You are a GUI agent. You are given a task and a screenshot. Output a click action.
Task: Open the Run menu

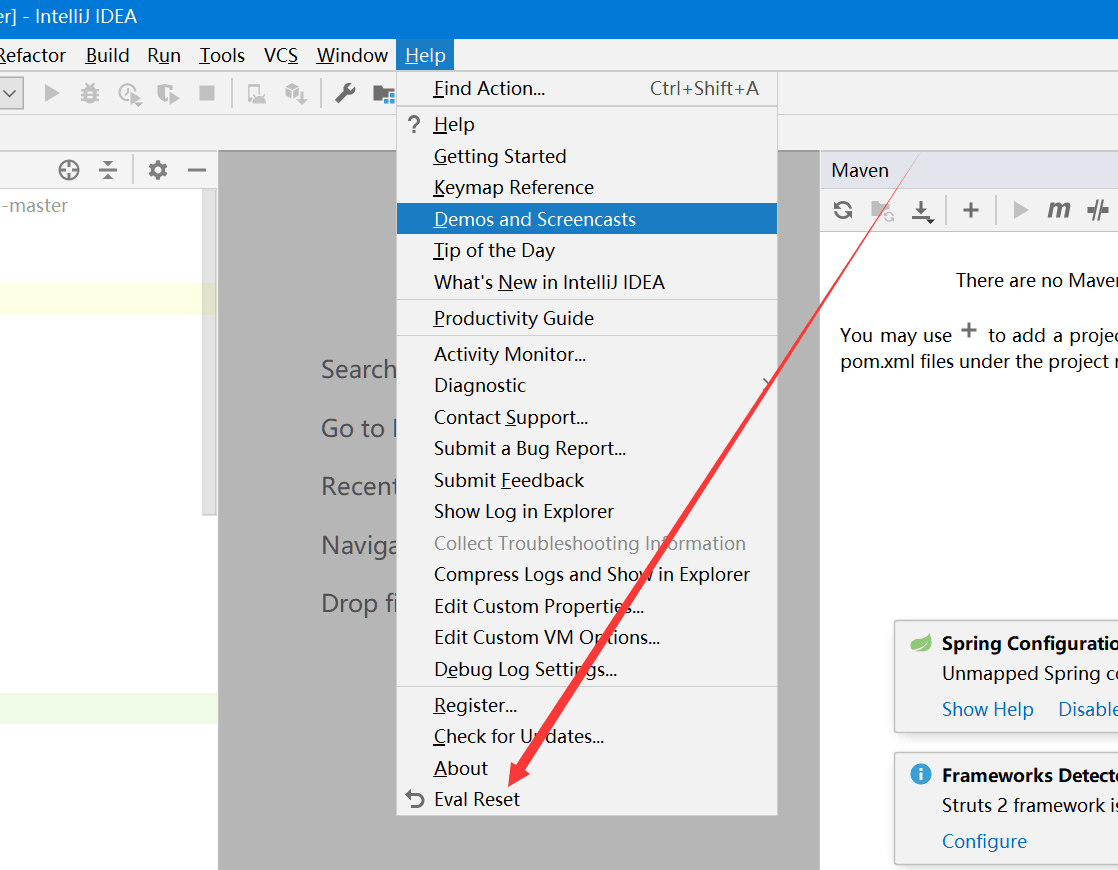point(164,55)
